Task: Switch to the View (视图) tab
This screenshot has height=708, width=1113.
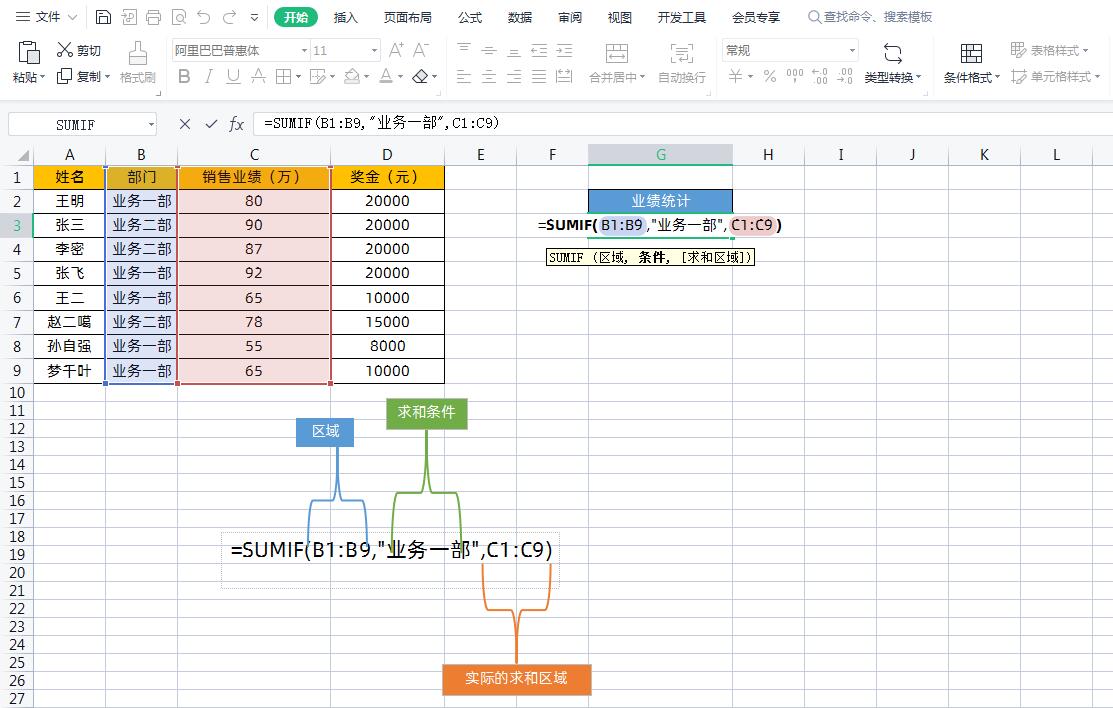Action: click(619, 17)
